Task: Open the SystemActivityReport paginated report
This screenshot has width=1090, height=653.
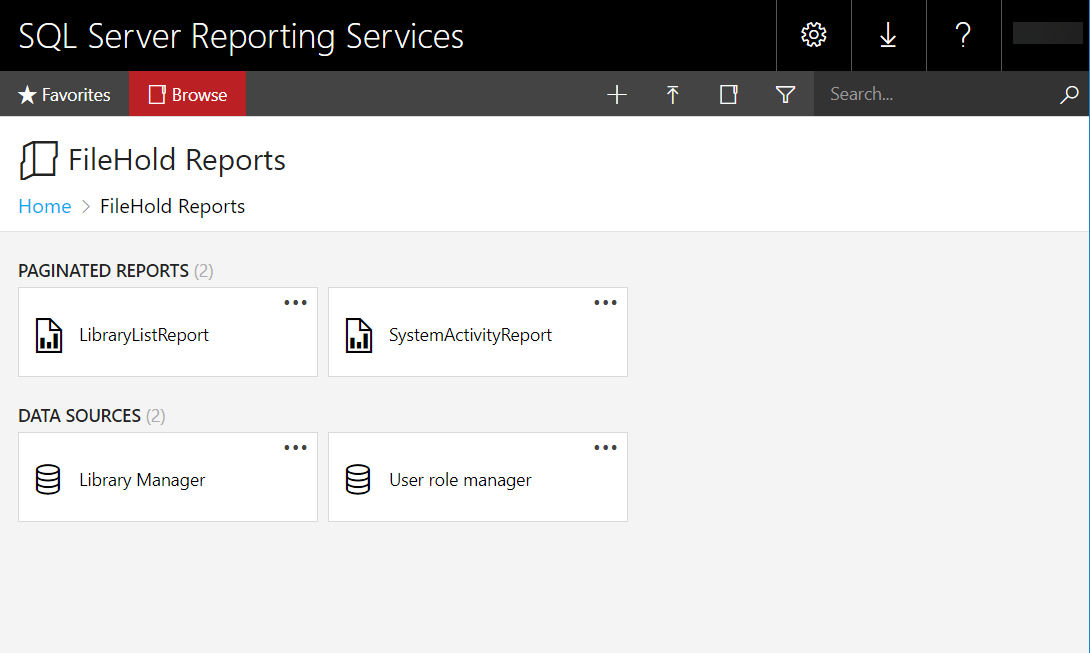Action: (470, 335)
